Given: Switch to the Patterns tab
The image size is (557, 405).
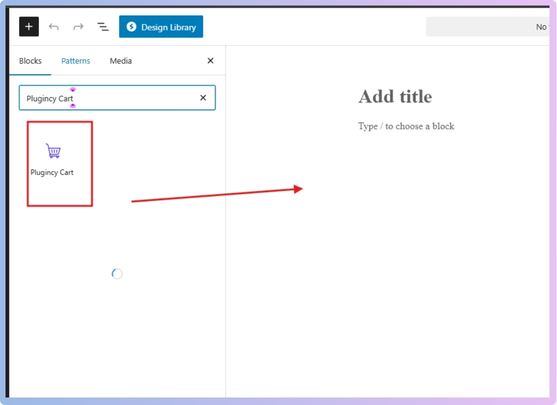Looking at the screenshot, I should pyautogui.click(x=76, y=61).
